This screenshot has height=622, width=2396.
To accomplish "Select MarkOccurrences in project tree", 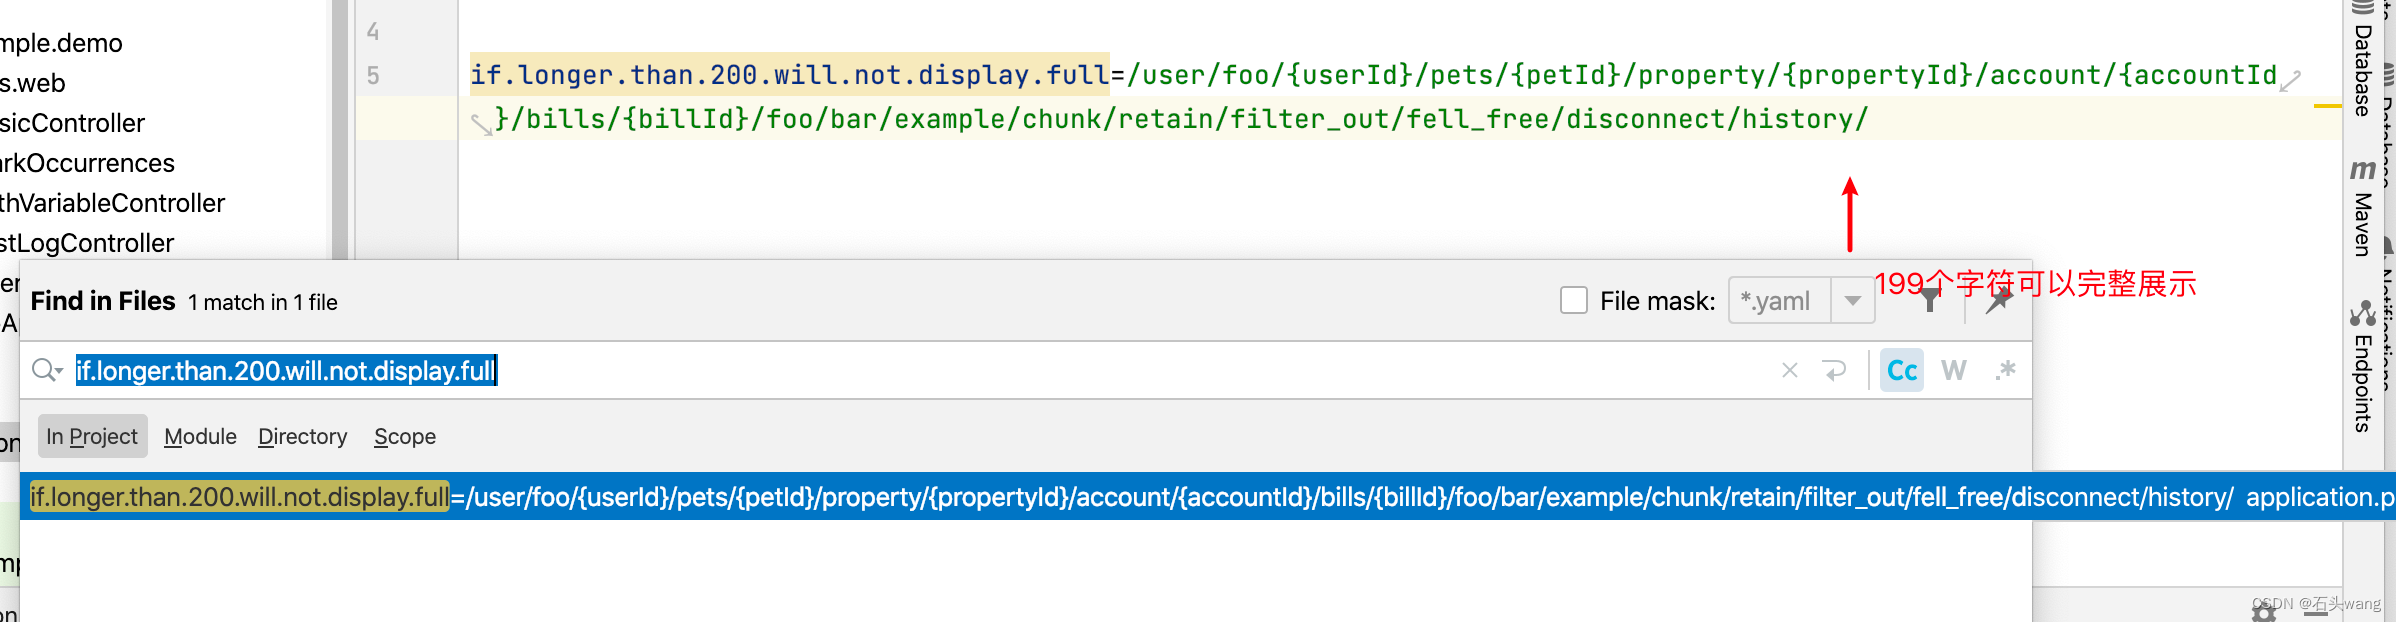I will coord(87,163).
